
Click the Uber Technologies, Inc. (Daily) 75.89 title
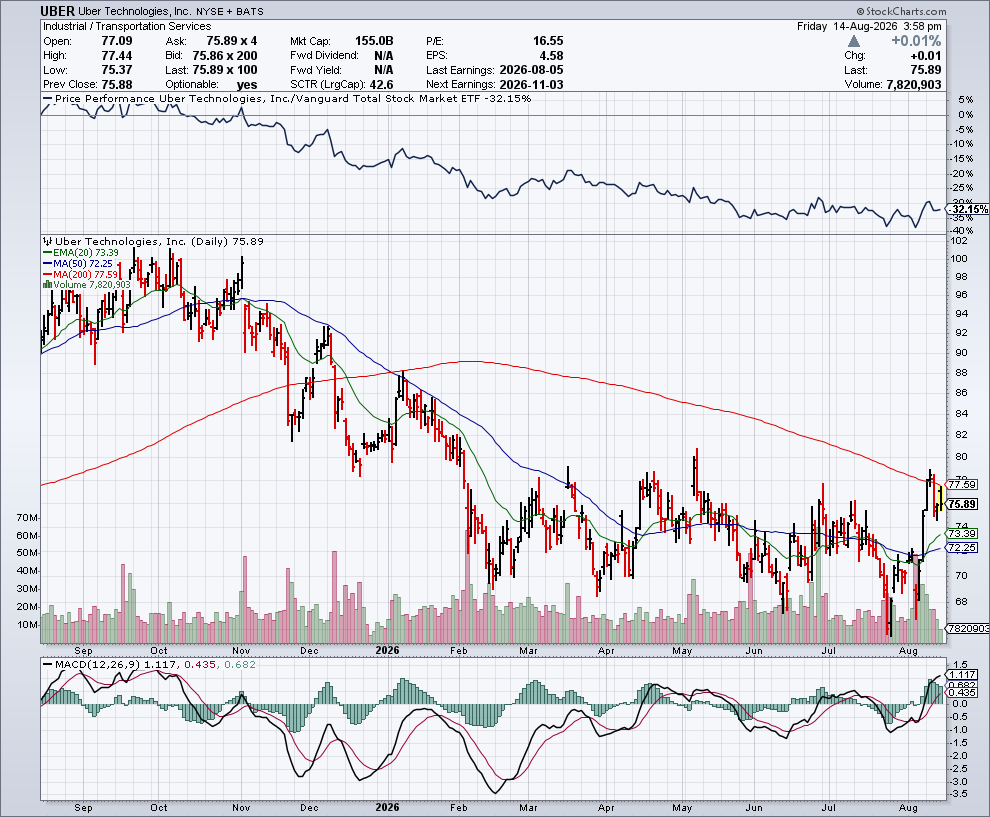point(159,241)
